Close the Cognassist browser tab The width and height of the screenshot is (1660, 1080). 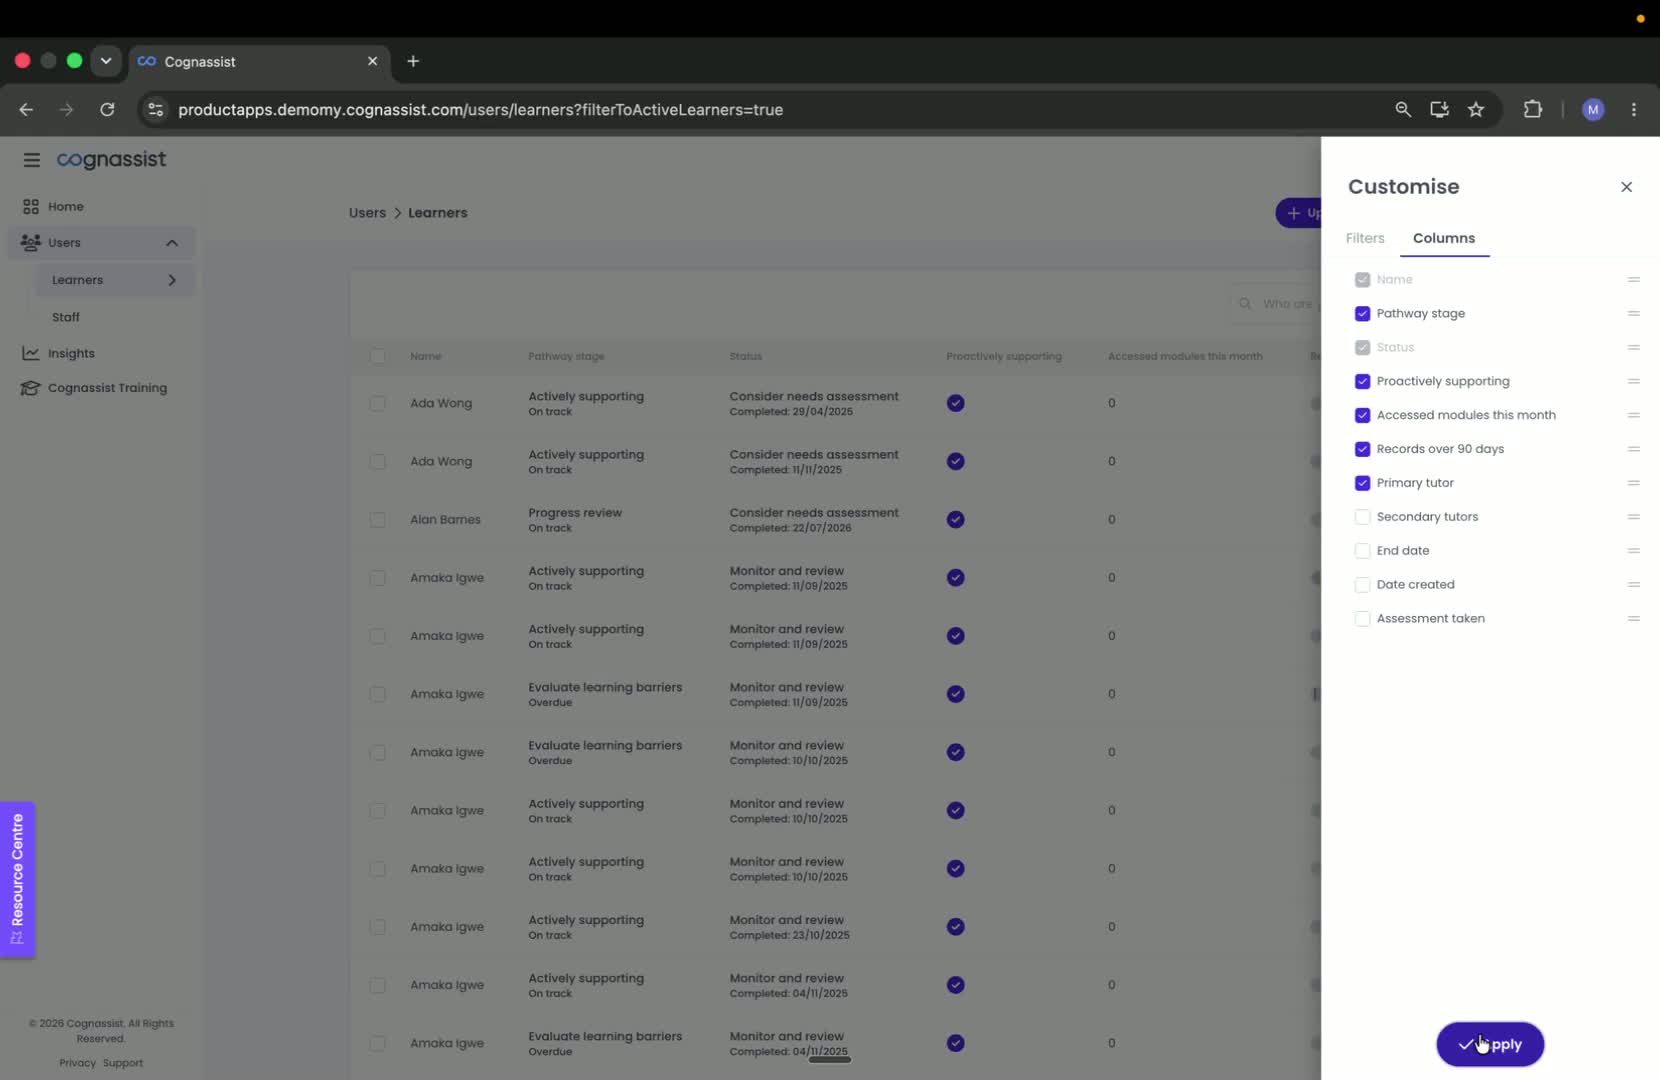(372, 61)
